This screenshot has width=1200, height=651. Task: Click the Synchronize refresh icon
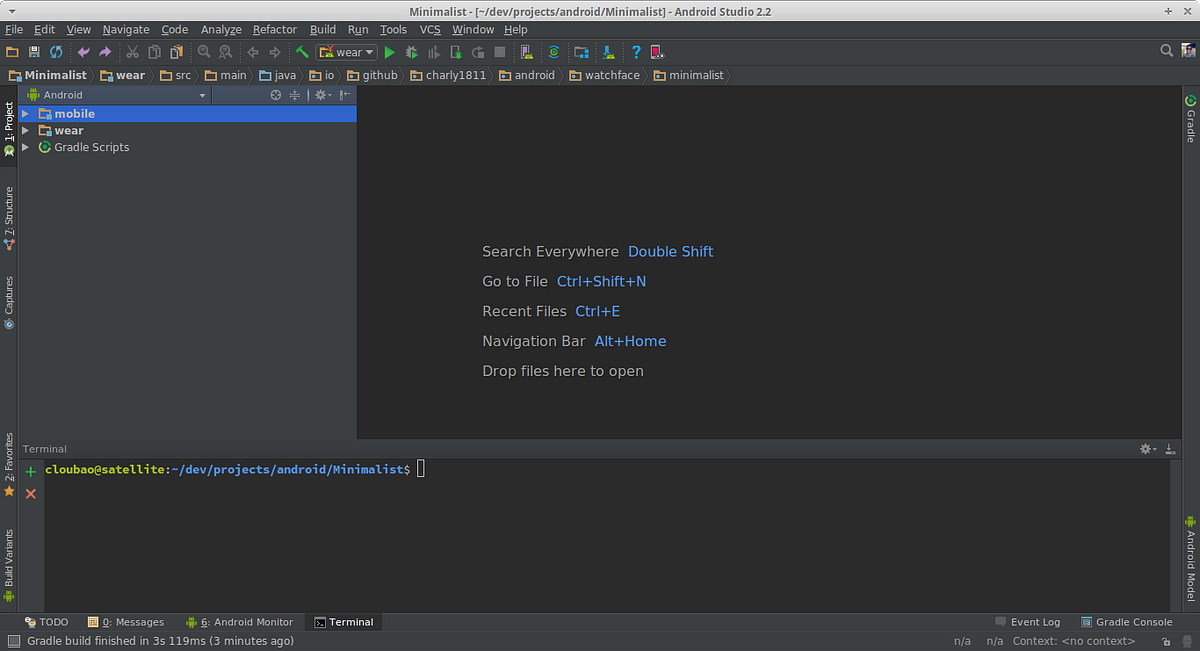[56, 52]
